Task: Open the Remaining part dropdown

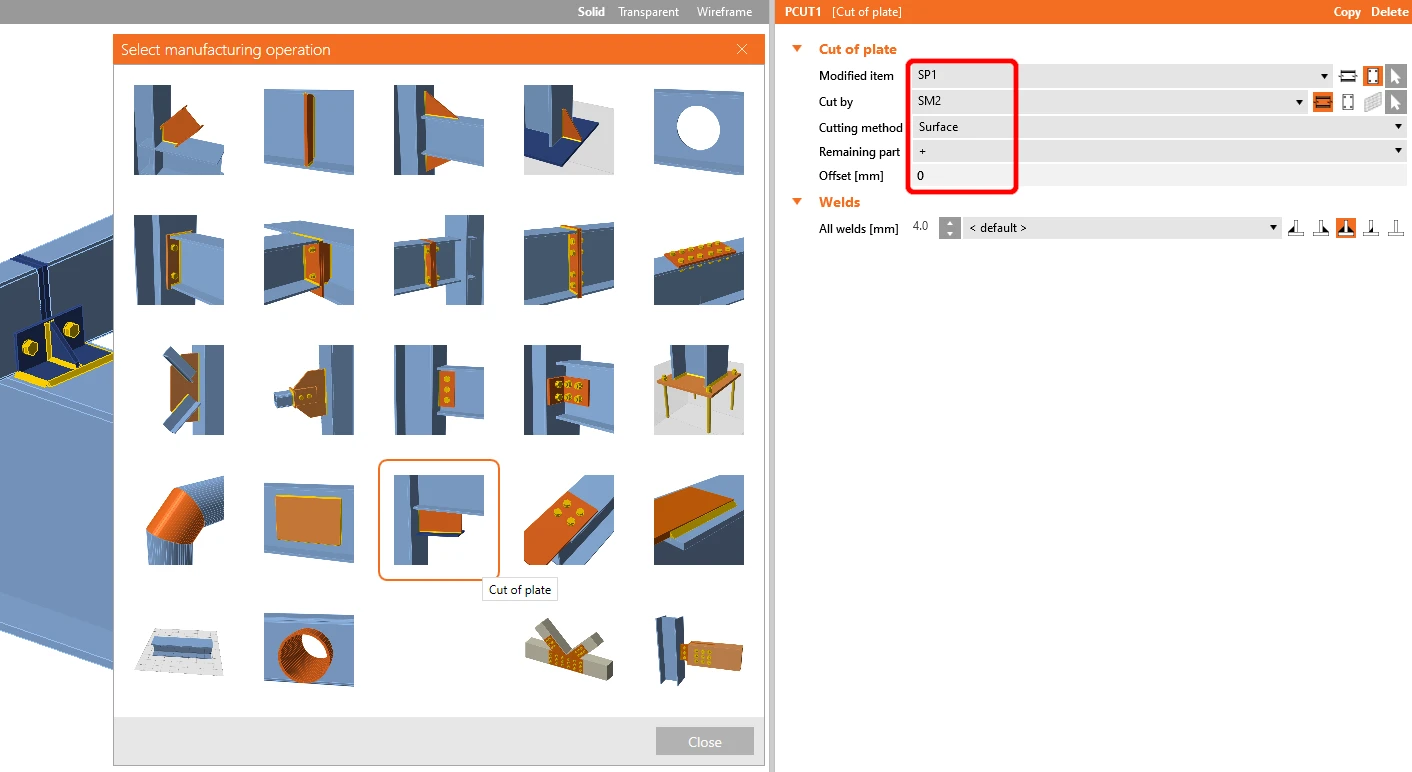Action: tap(1158, 151)
